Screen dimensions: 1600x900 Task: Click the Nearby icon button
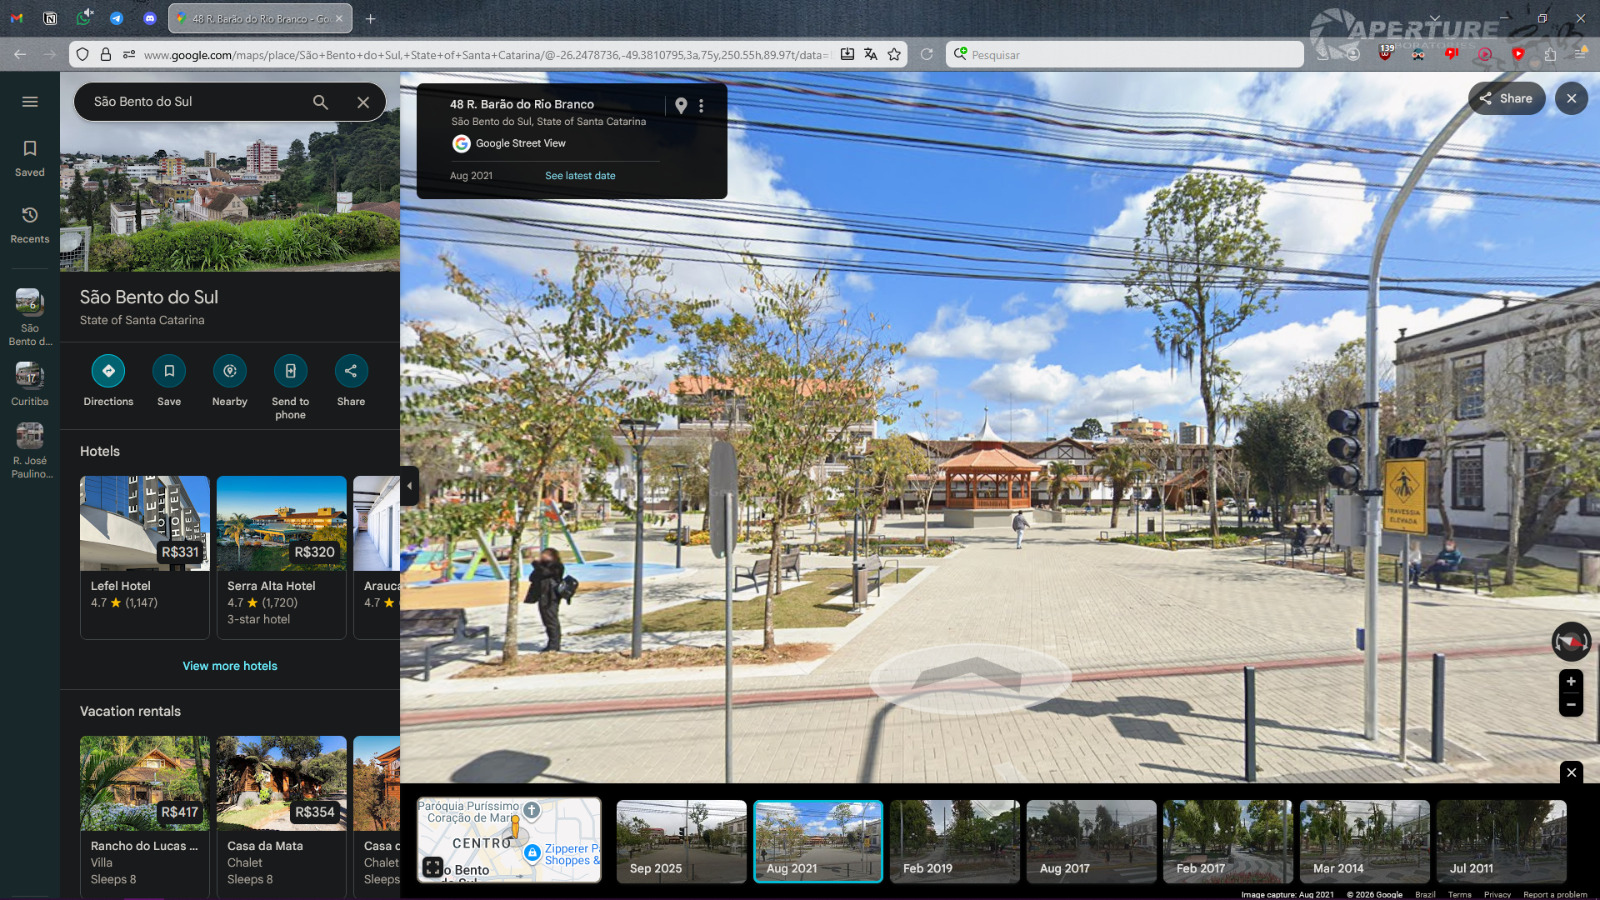pyautogui.click(x=229, y=371)
